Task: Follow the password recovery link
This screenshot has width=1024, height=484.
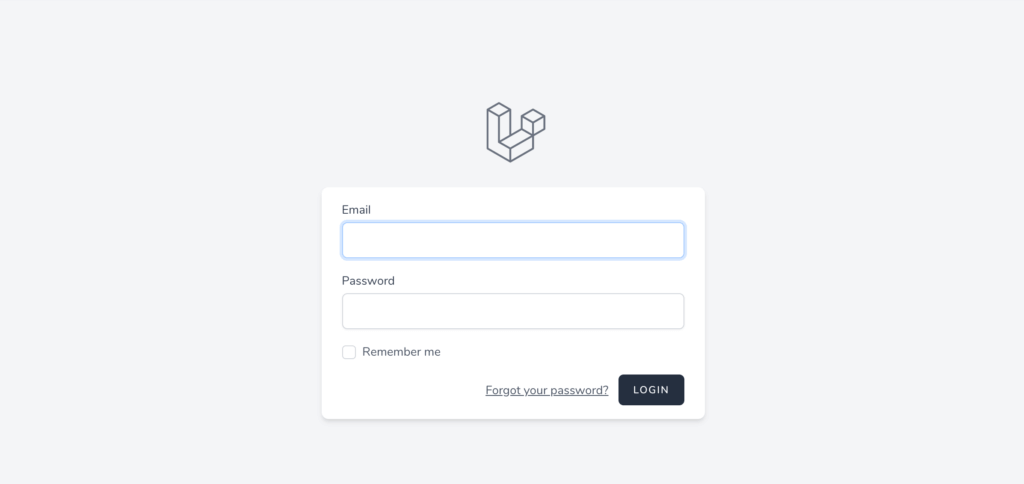Action: pos(547,390)
